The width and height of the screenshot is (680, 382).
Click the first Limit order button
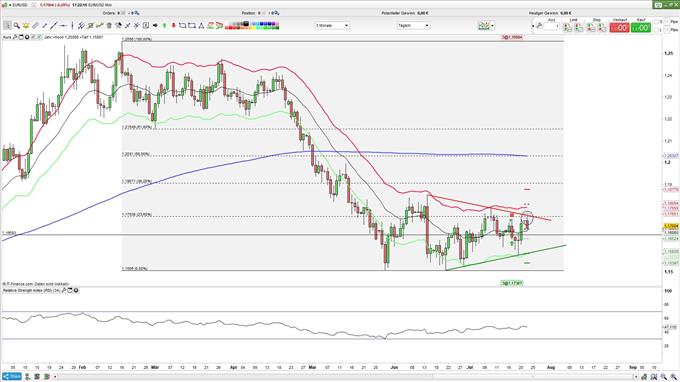tap(566, 27)
